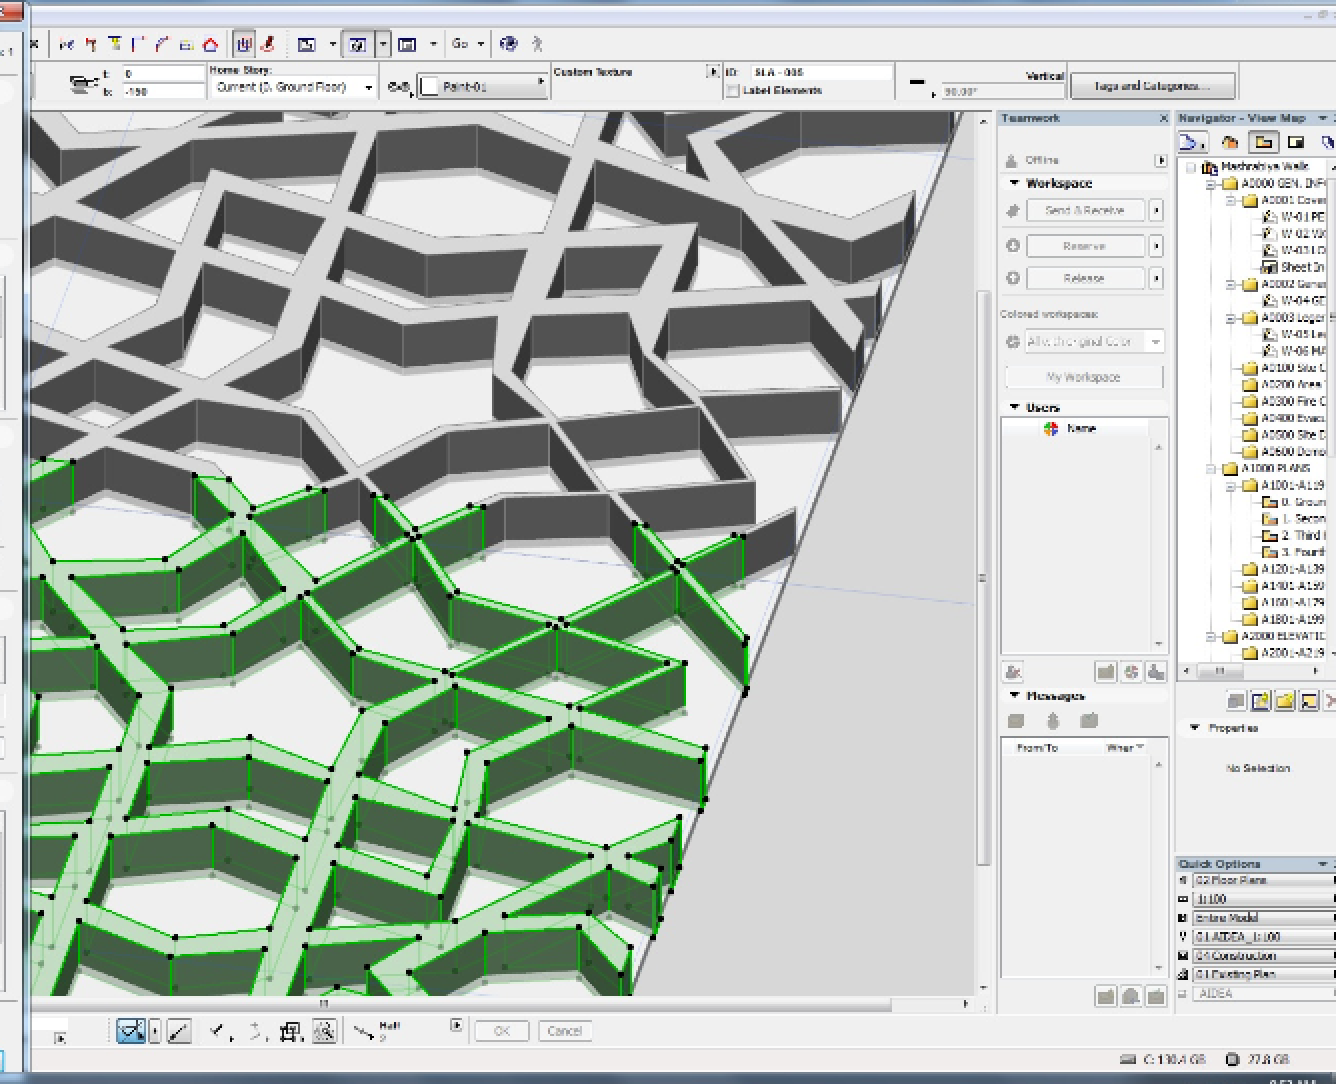The height and width of the screenshot is (1084, 1336).
Task: Collapse the A1000 PLANS folder in tree
Action: click(1211, 468)
